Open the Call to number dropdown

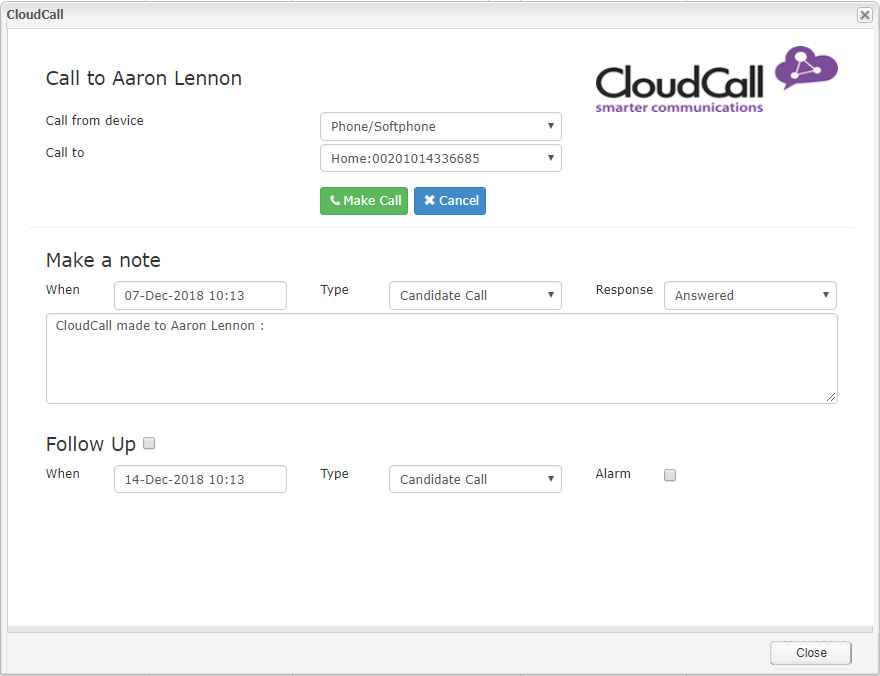click(x=441, y=158)
